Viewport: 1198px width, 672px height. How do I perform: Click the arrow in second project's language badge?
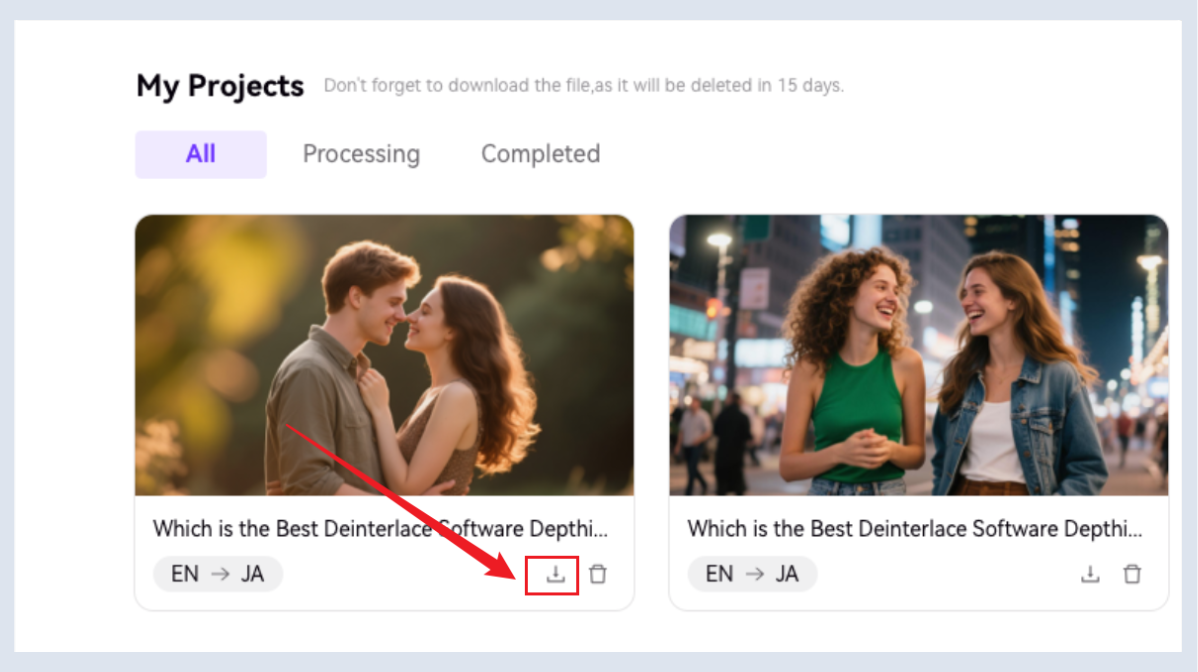tap(754, 574)
